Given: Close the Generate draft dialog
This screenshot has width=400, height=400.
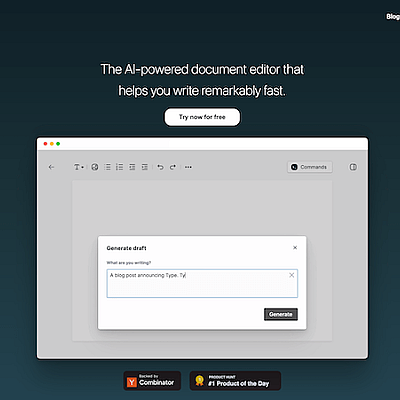Looking at the screenshot, I should (x=295, y=248).
